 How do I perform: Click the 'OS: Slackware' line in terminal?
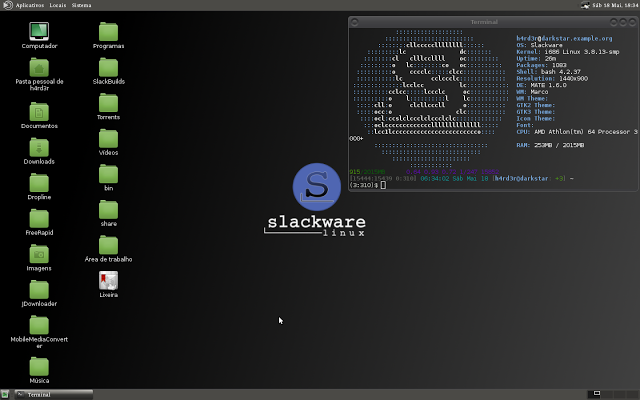[x=539, y=45]
